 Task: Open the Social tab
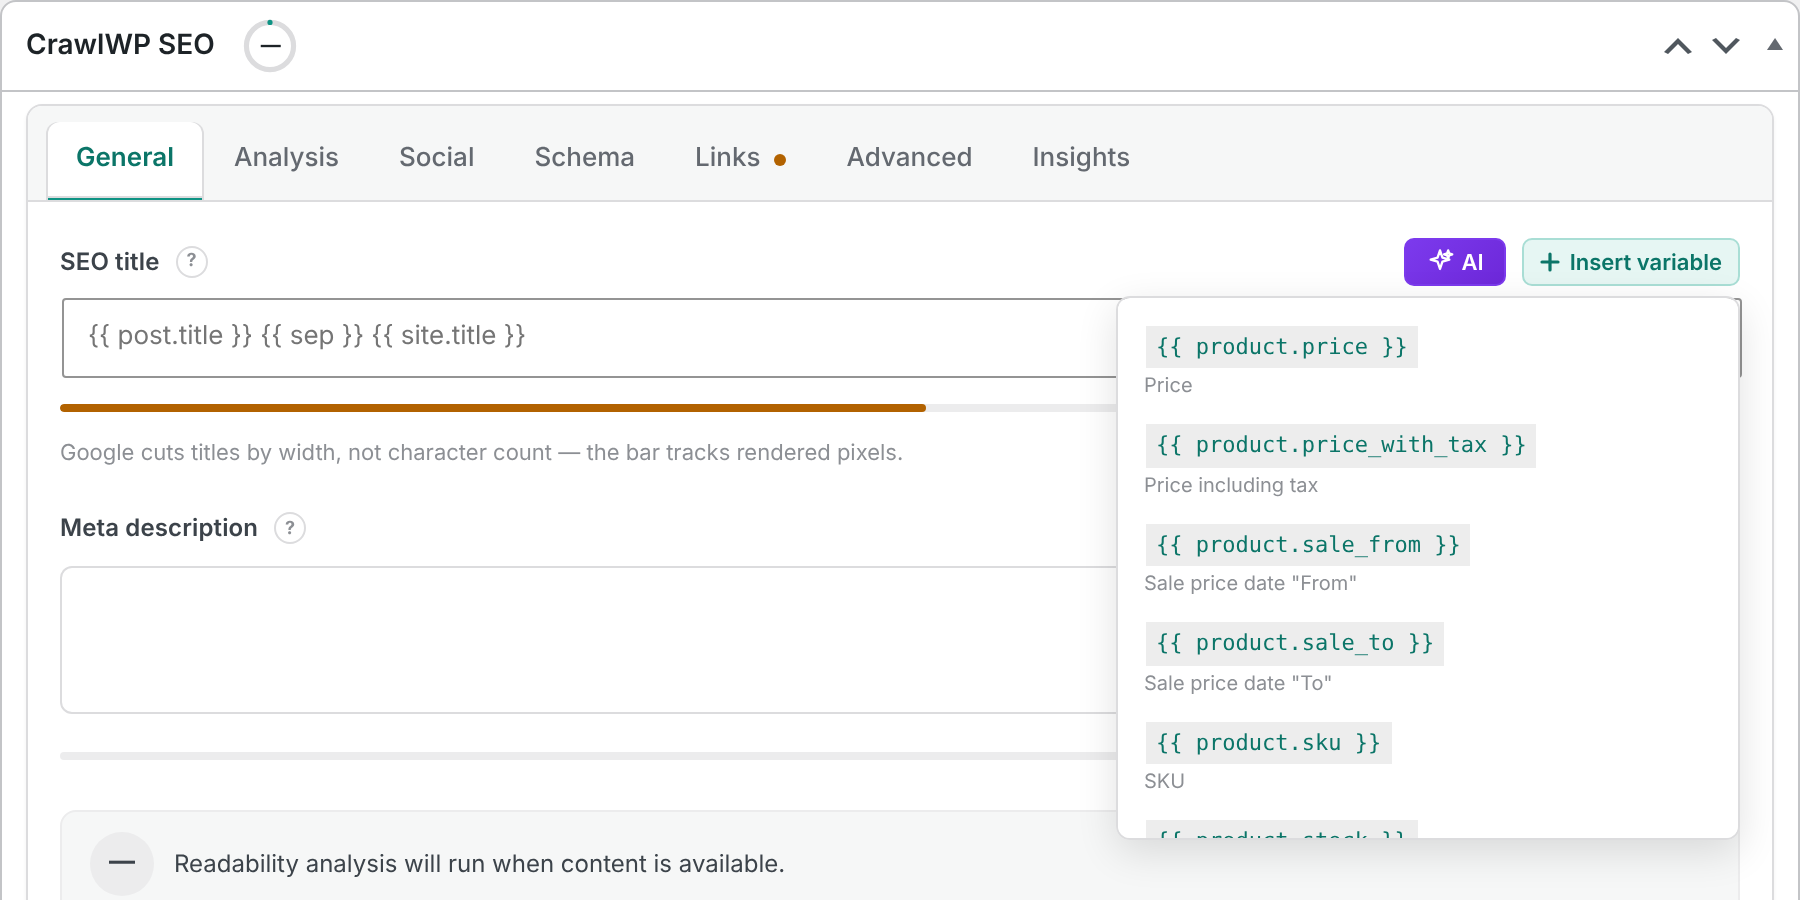click(437, 158)
